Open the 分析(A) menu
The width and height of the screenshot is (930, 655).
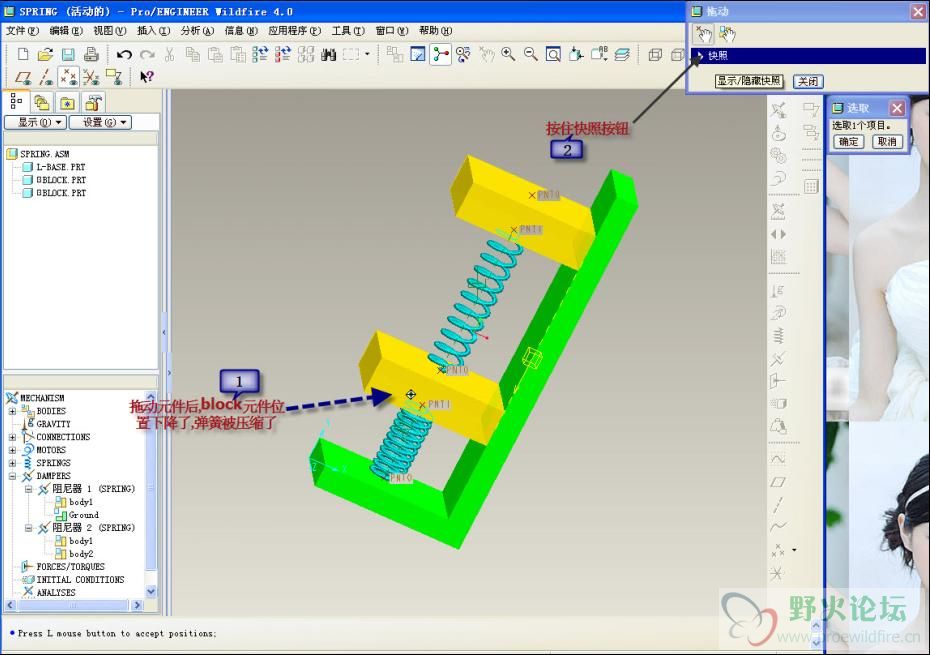coord(197,31)
